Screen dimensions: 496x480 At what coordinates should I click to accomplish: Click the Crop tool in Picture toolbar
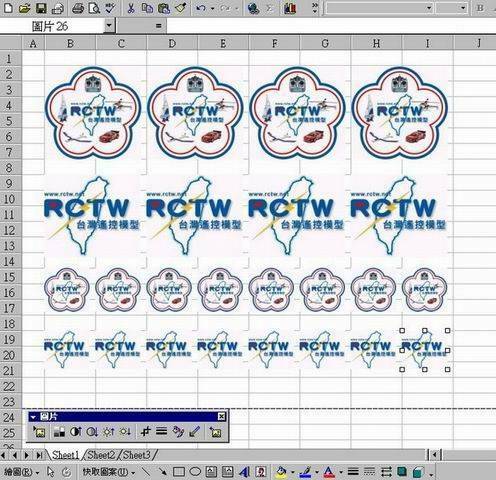145,432
